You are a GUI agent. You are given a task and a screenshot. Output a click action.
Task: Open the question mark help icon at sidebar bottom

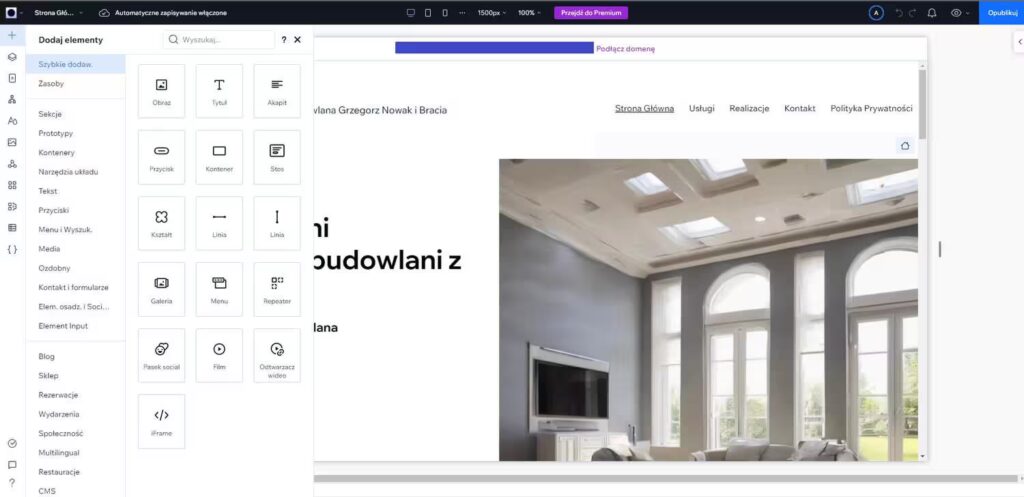(x=12, y=483)
